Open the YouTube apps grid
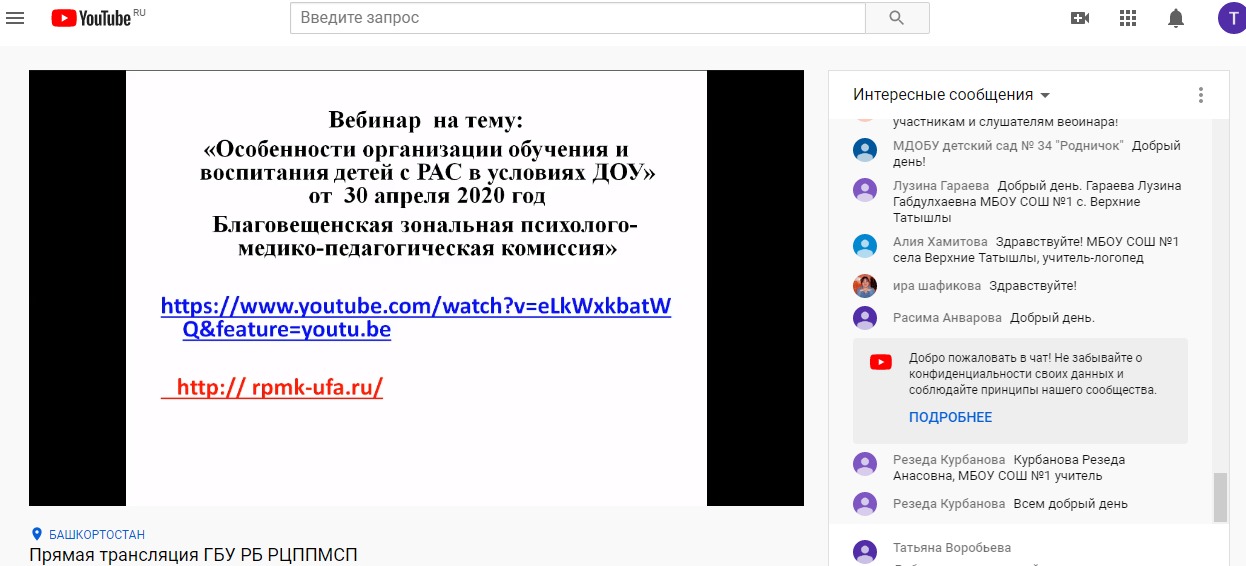 click(x=1128, y=18)
